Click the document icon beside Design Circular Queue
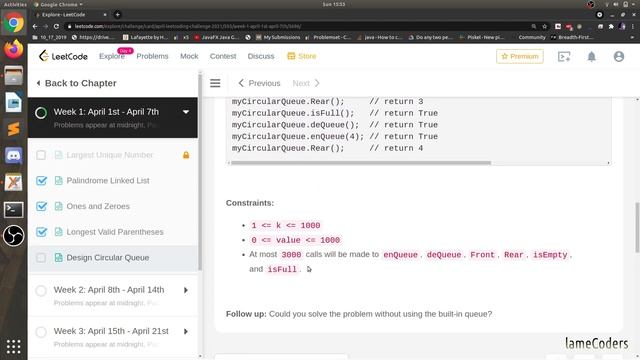Image resolution: width=640 pixels, height=360 pixels. click(x=58, y=258)
